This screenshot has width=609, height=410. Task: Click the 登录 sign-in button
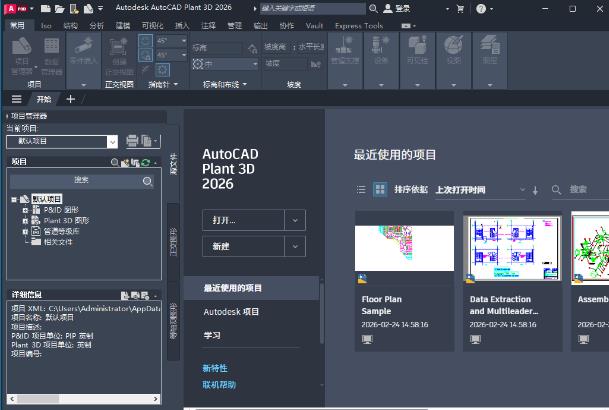click(397, 8)
